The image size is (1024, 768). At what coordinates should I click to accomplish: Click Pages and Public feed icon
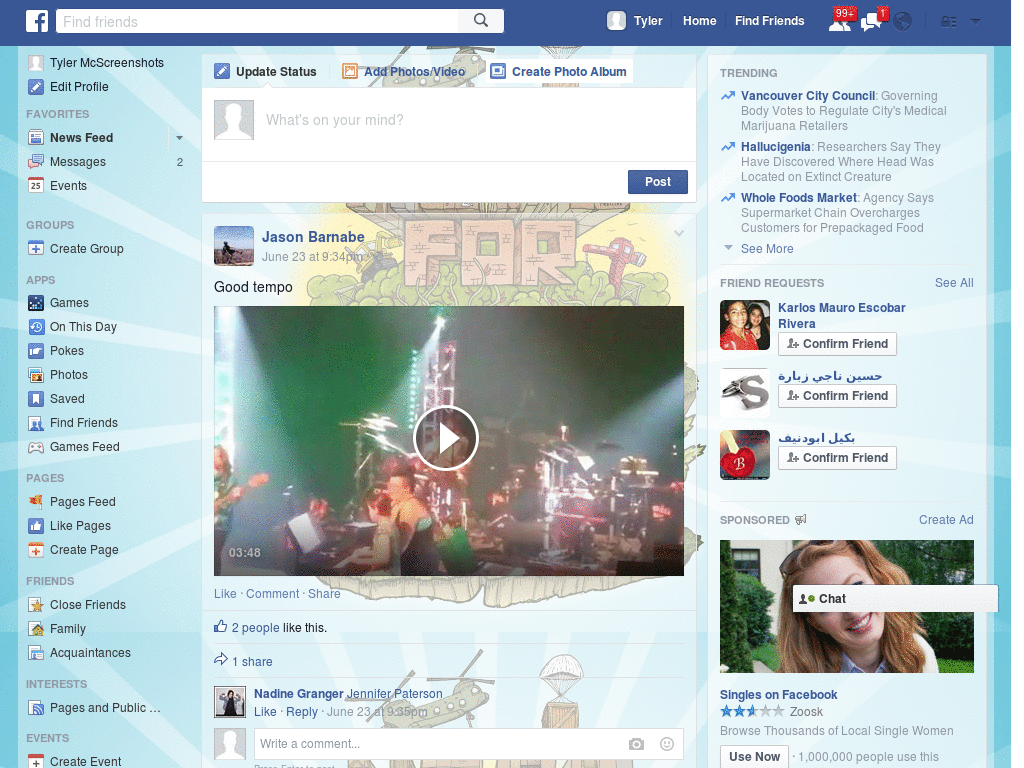[x=36, y=708]
